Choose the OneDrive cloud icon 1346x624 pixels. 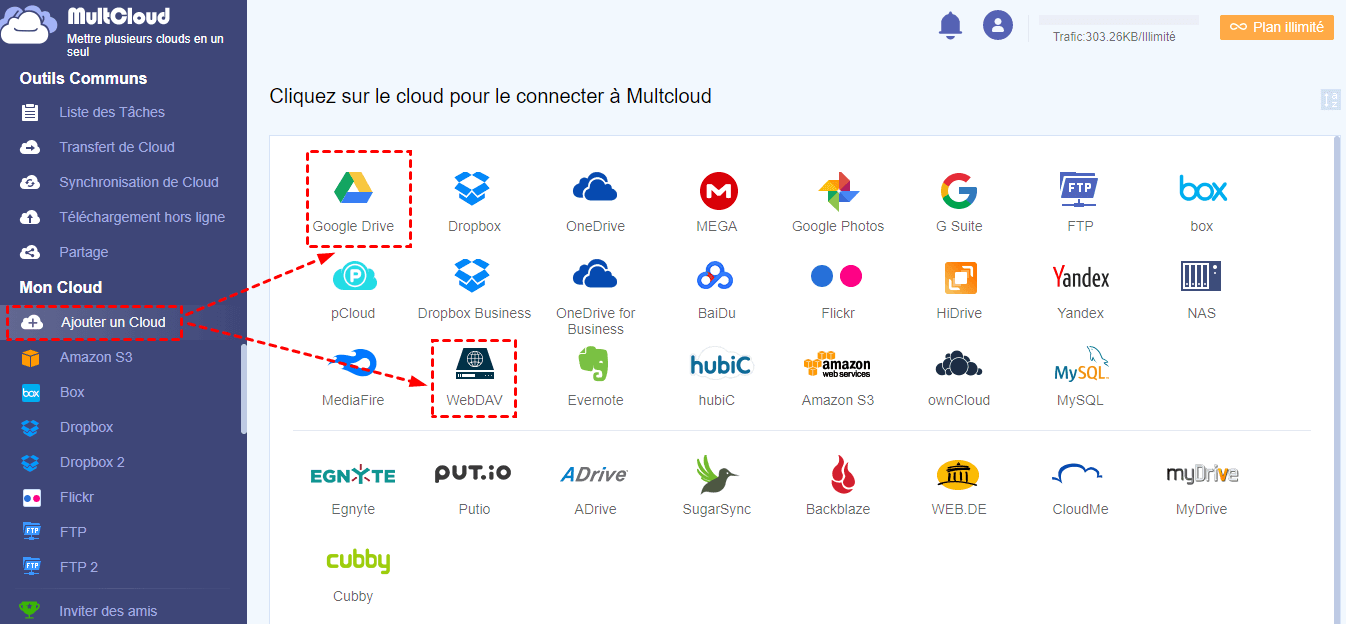pos(595,189)
